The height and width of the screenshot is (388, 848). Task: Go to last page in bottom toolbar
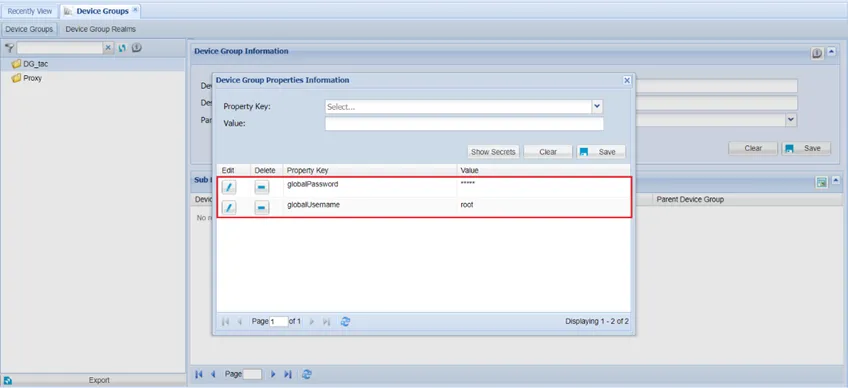pos(288,374)
